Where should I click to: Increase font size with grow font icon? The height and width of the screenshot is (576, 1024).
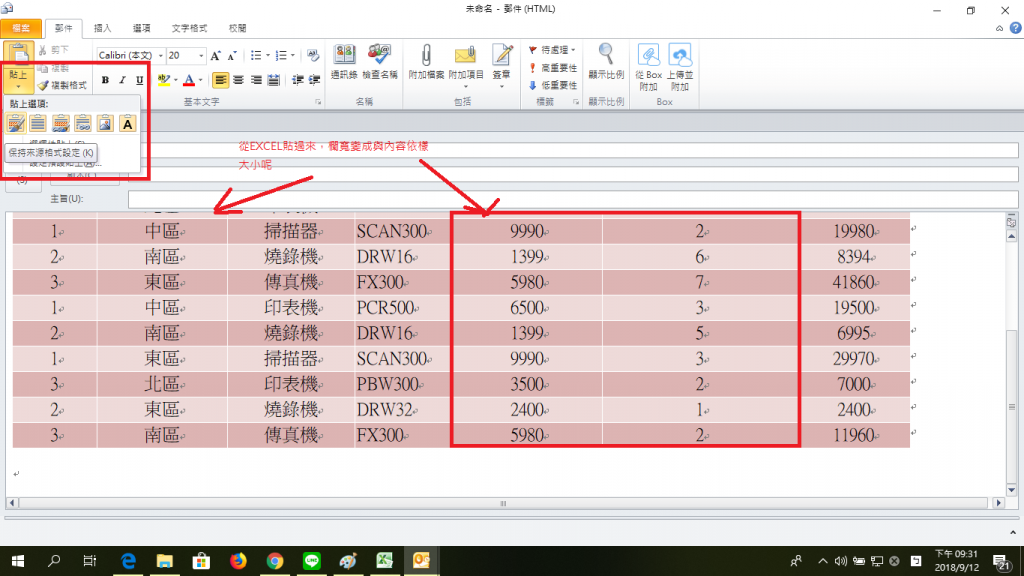tap(216, 56)
